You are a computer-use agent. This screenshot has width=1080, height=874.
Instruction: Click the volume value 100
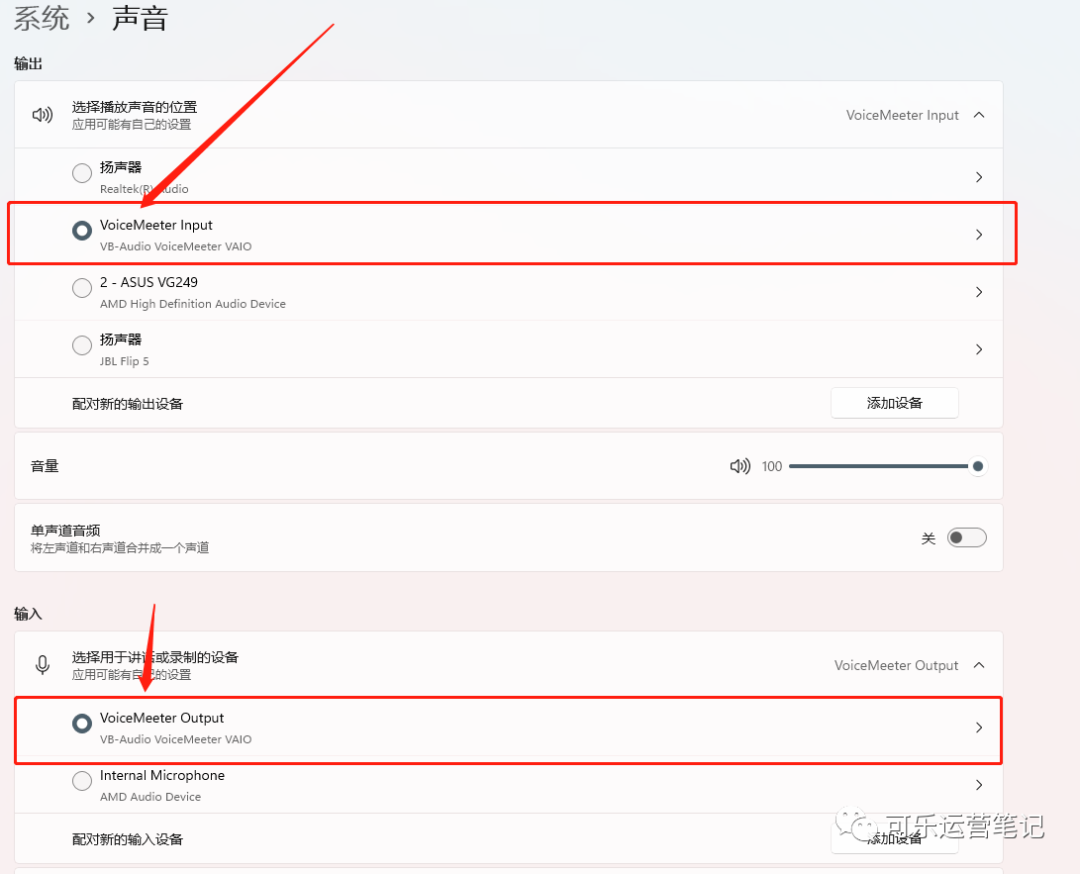(x=771, y=466)
